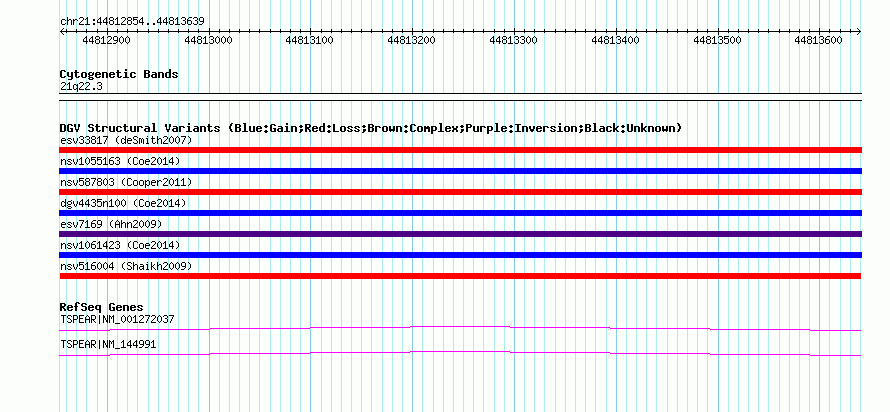Click the red bar under nsv587803
This screenshot has width=890, height=412.
click(460, 192)
